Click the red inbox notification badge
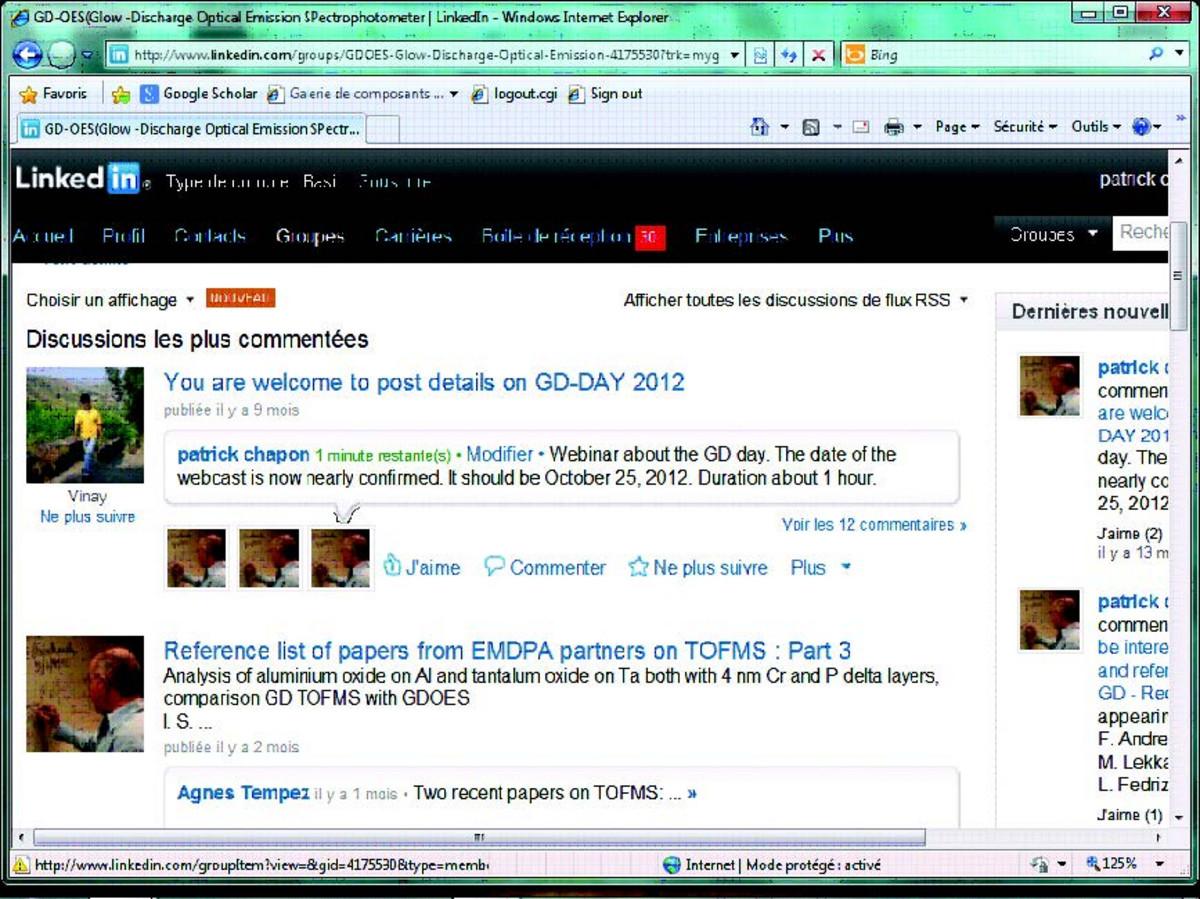This screenshot has width=1200, height=899. point(650,237)
